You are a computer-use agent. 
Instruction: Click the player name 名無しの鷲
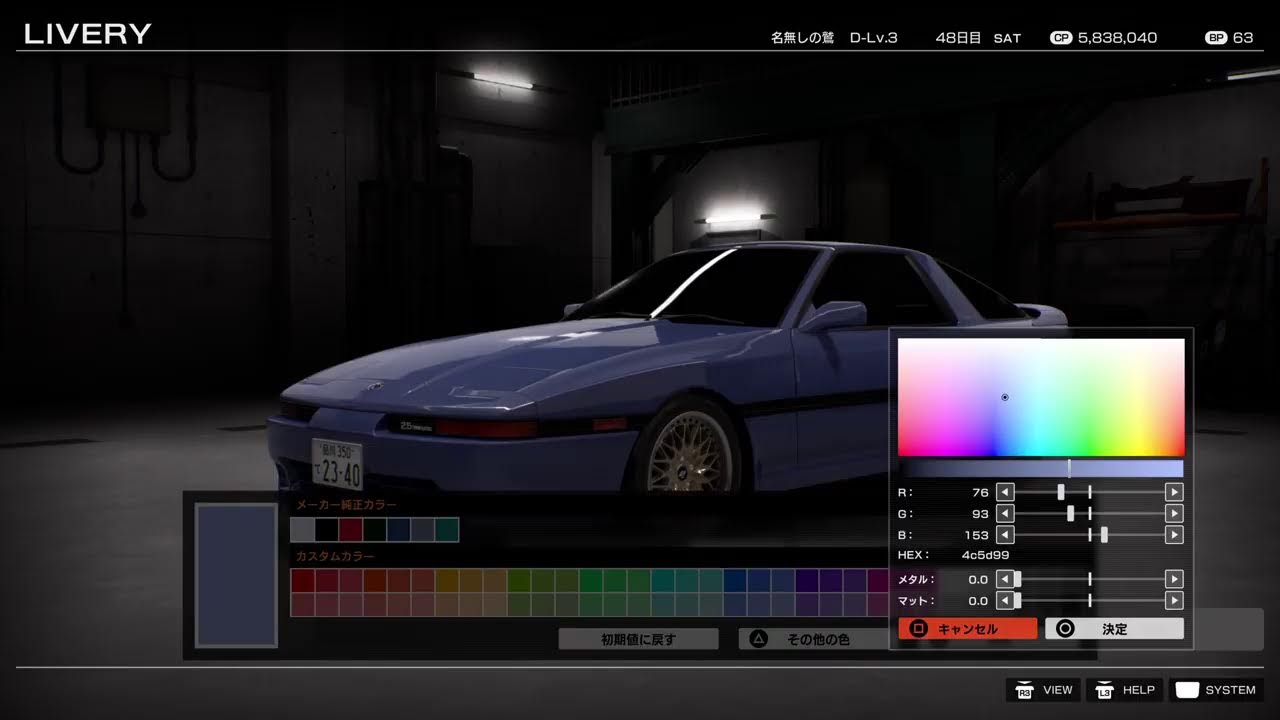pos(802,38)
